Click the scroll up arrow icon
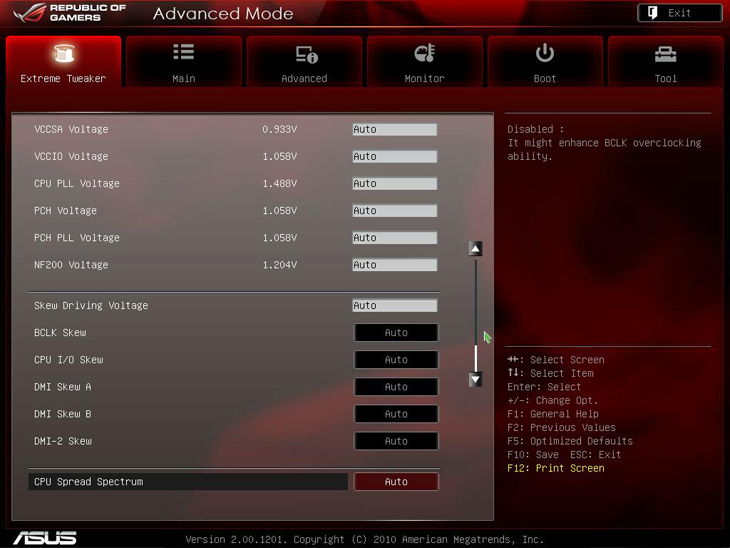 pos(476,248)
